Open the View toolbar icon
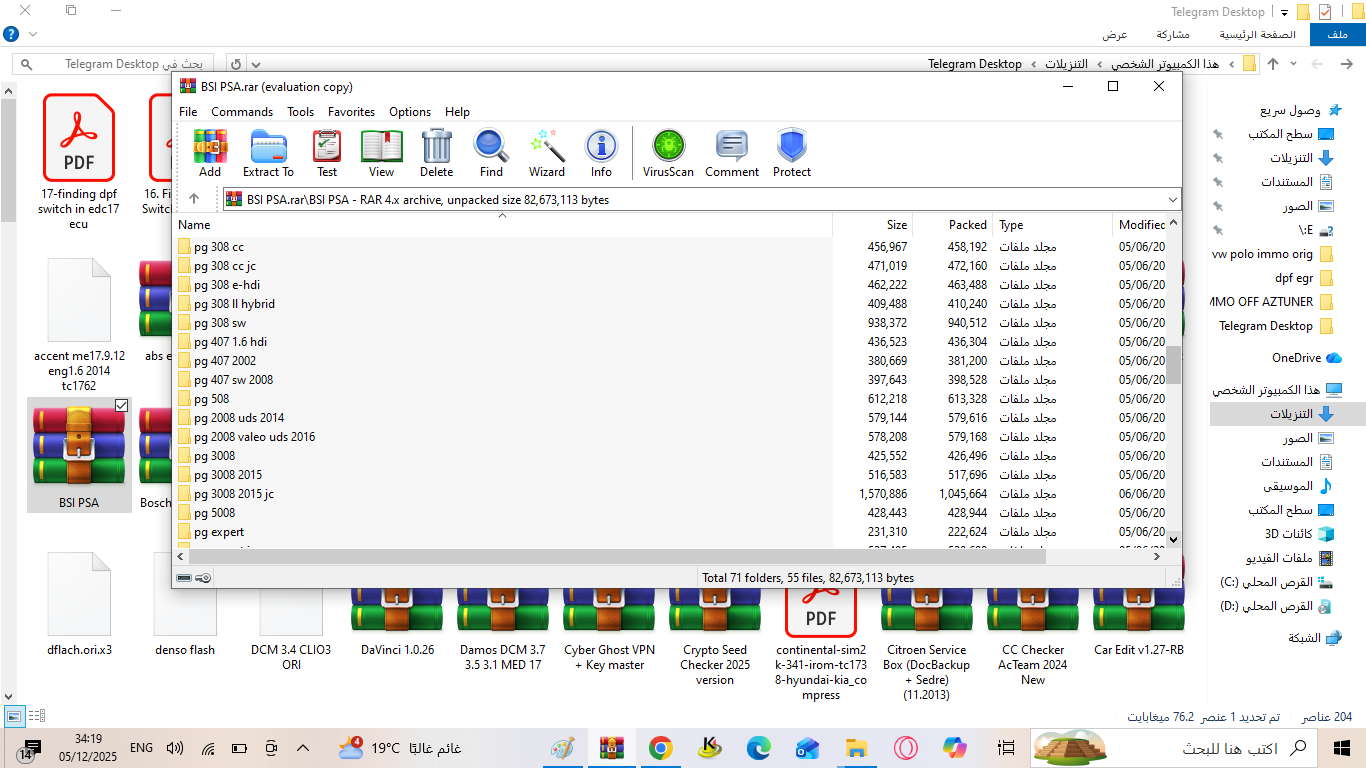The width and height of the screenshot is (1366, 768). [x=381, y=153]
